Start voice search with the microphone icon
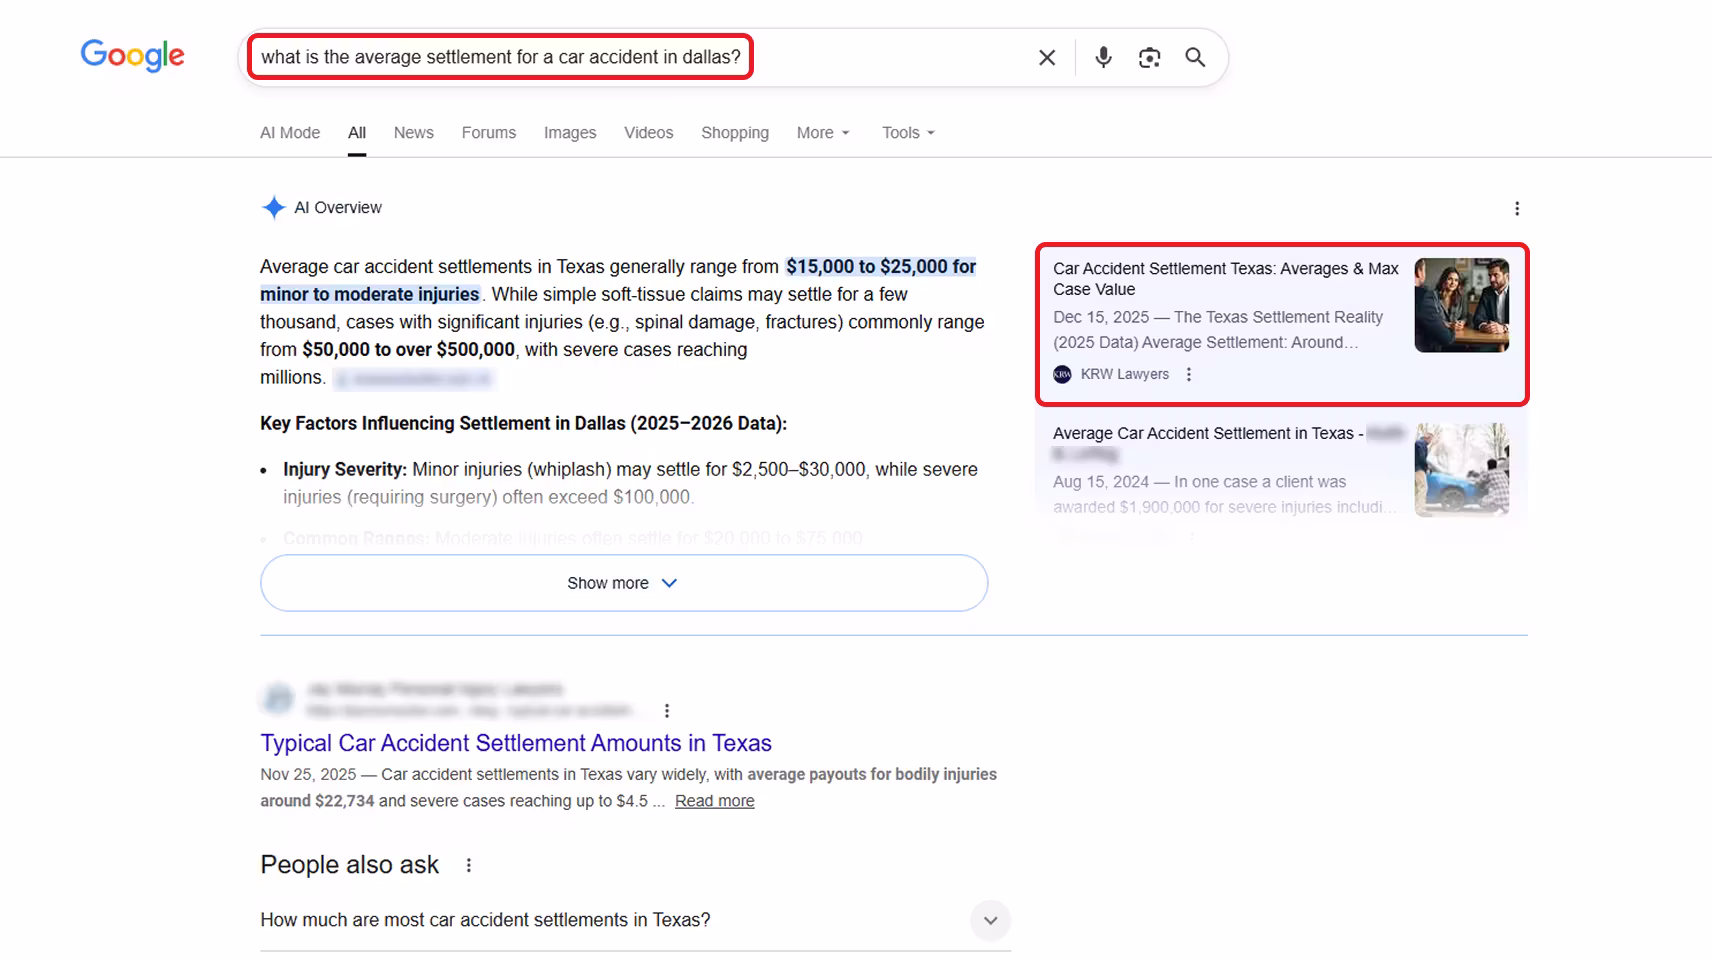 [x=1103, y=58]
